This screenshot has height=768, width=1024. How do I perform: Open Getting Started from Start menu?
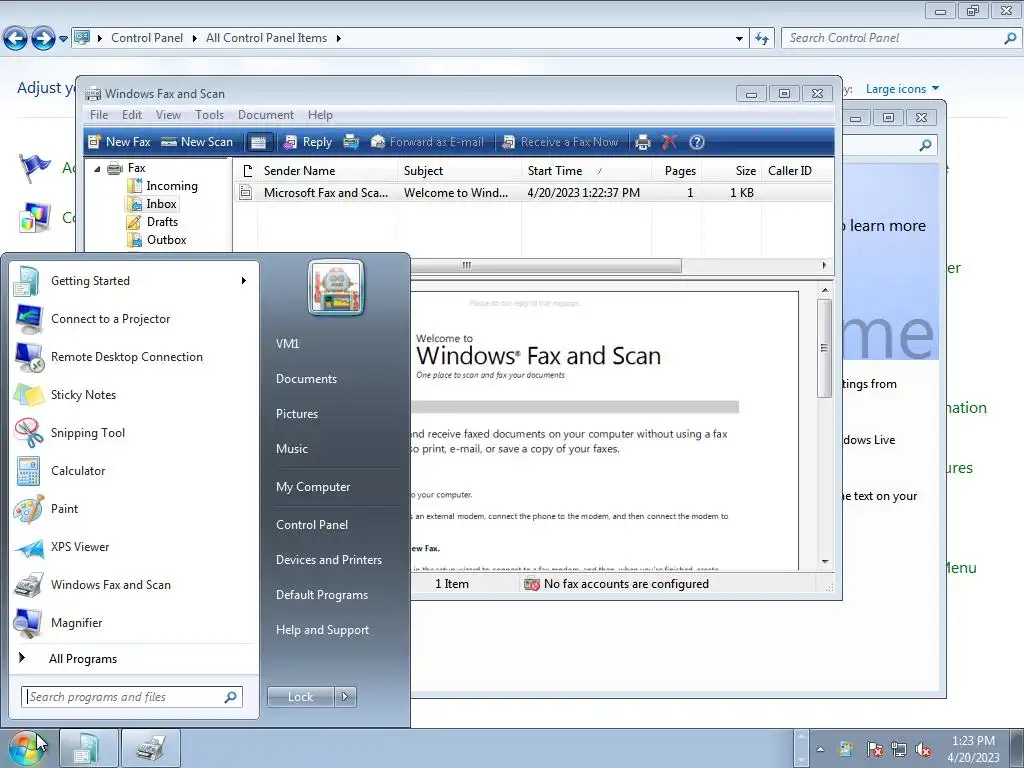(134, 281)
